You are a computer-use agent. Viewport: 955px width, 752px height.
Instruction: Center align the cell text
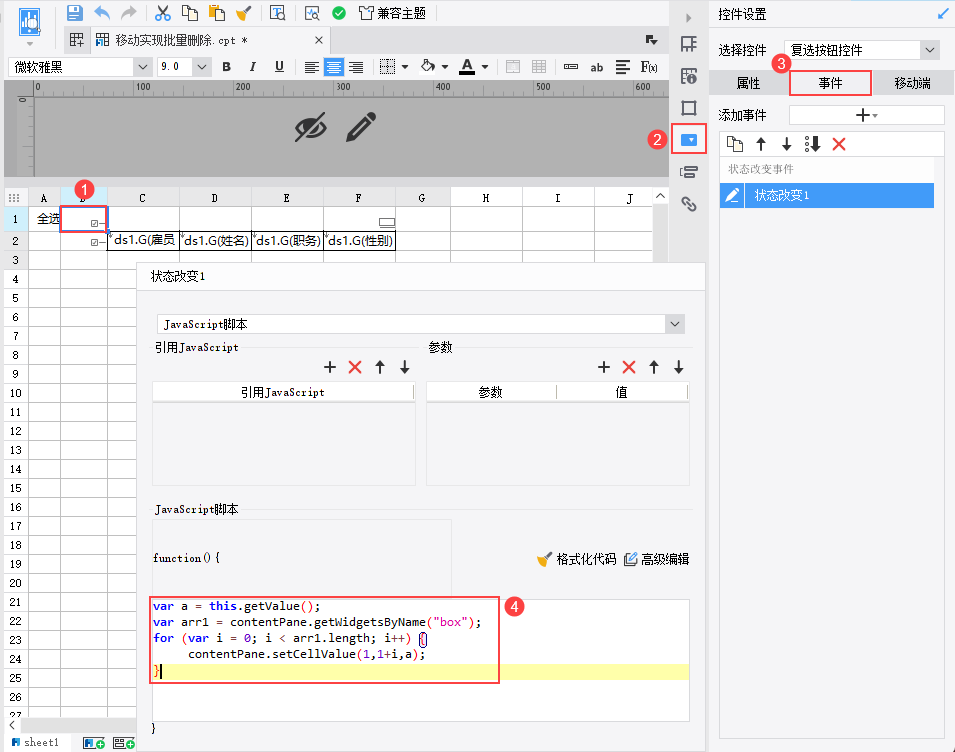click(x=333, y=67)
